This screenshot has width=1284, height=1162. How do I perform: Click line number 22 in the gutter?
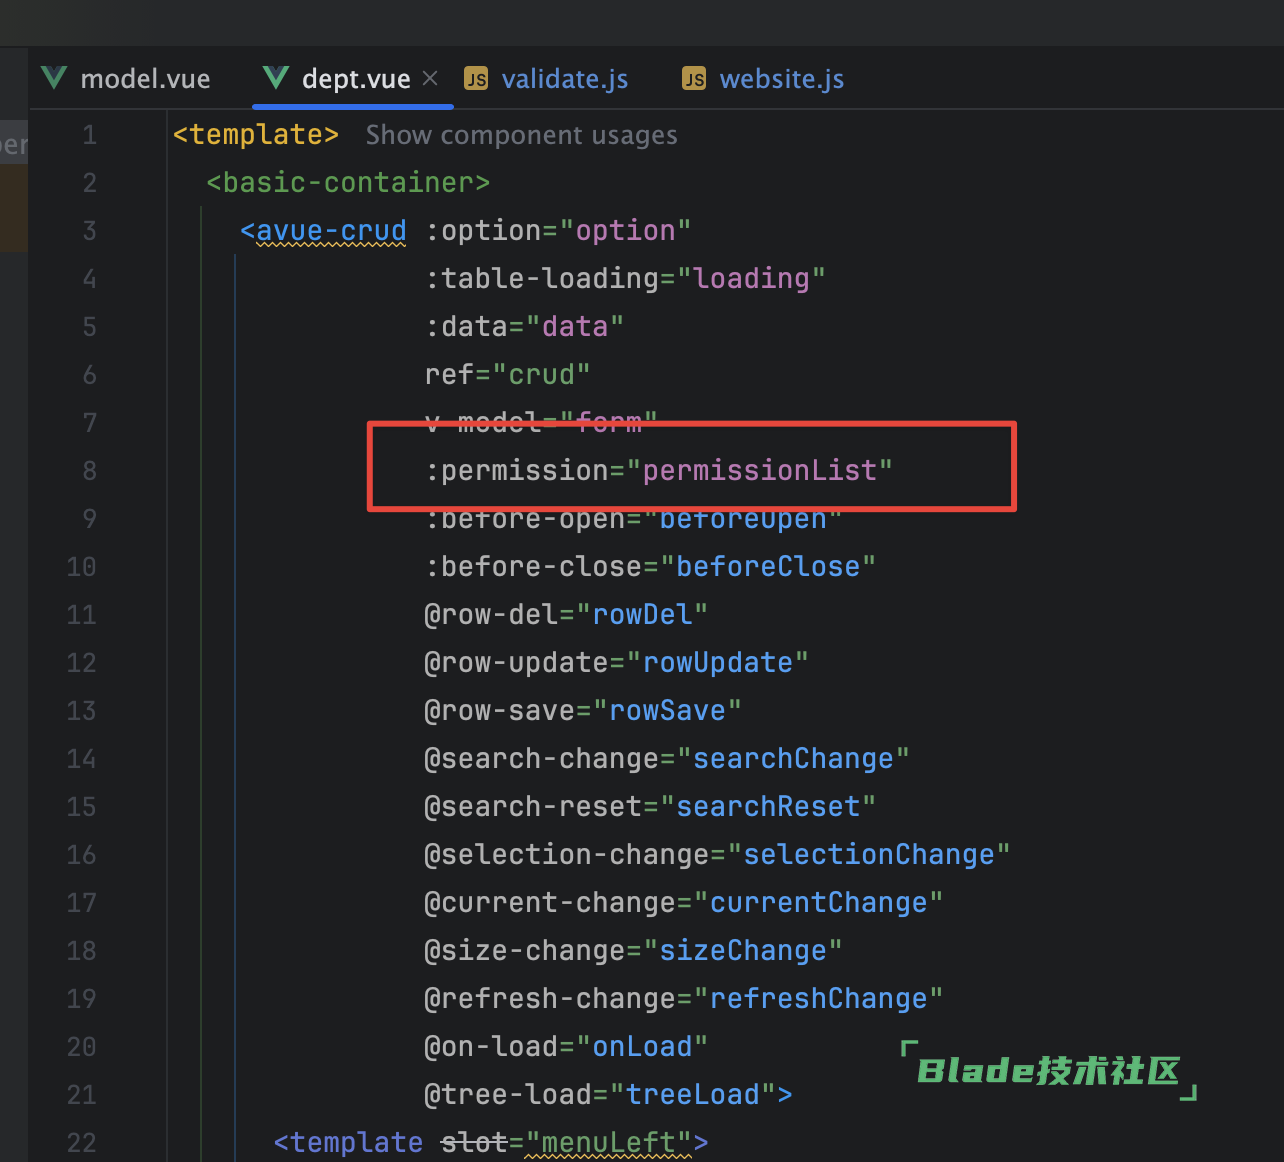(81, 1143)
